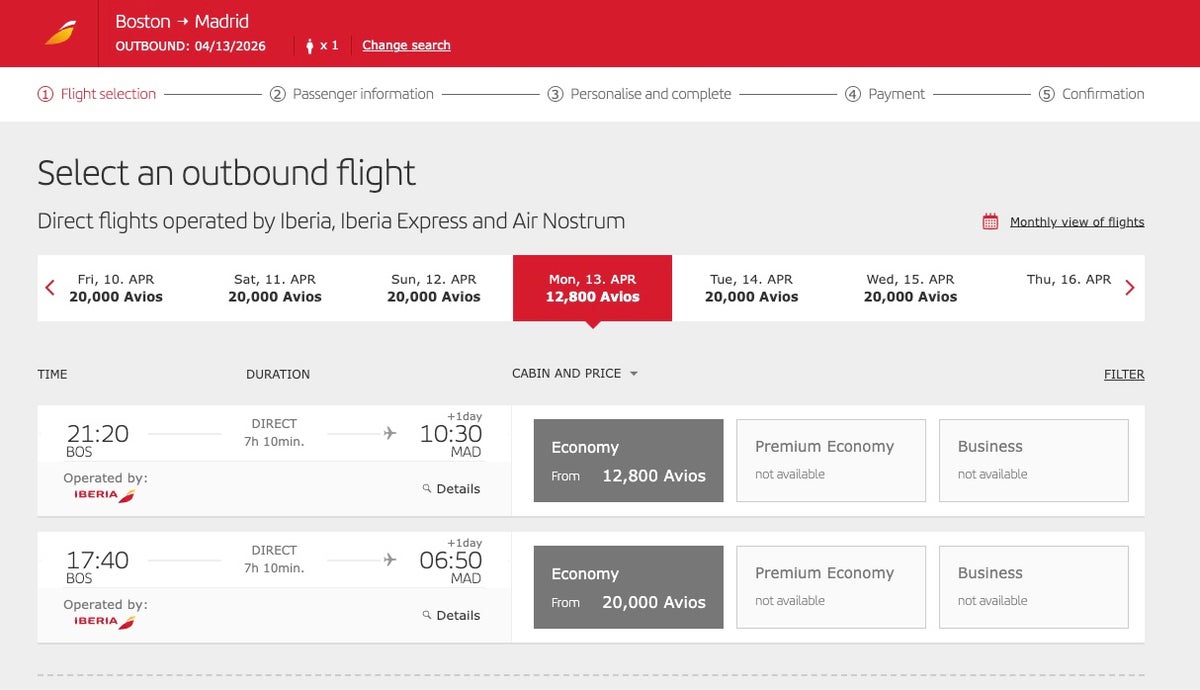
Task: Click the Iberia logo in header
Action: point(59,33)
